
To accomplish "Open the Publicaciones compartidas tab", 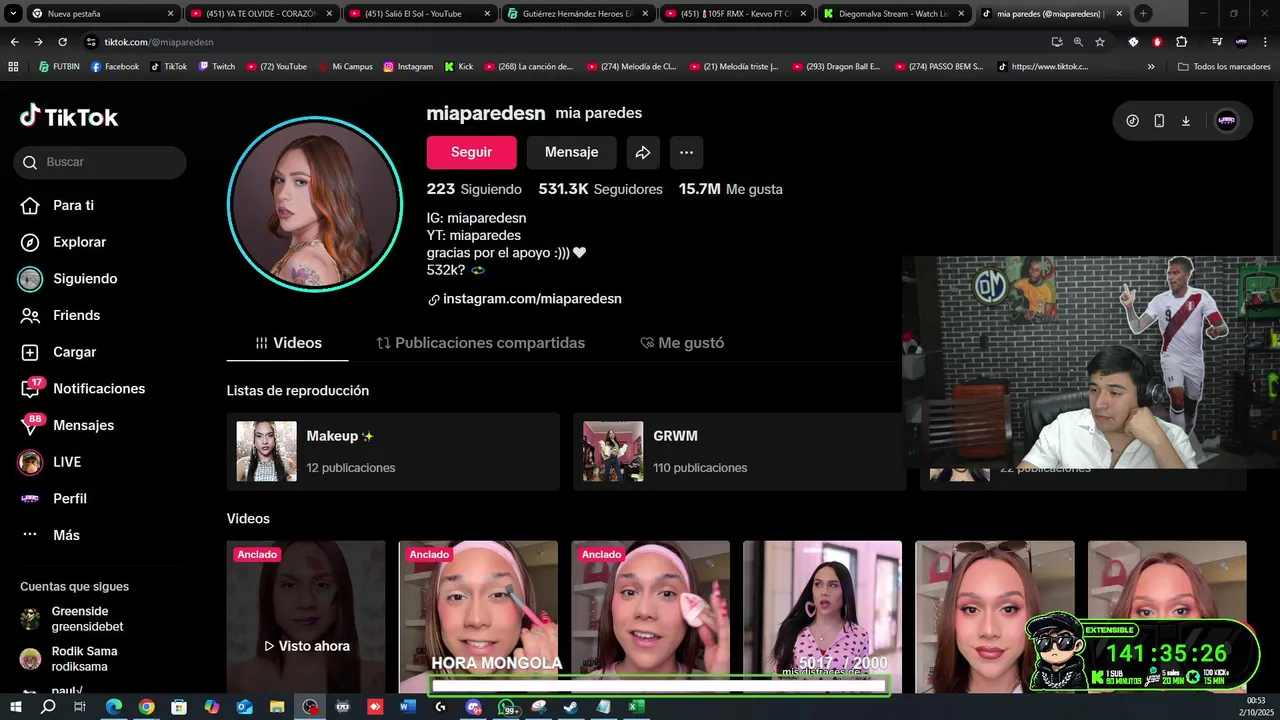I will tap(480, 343).
